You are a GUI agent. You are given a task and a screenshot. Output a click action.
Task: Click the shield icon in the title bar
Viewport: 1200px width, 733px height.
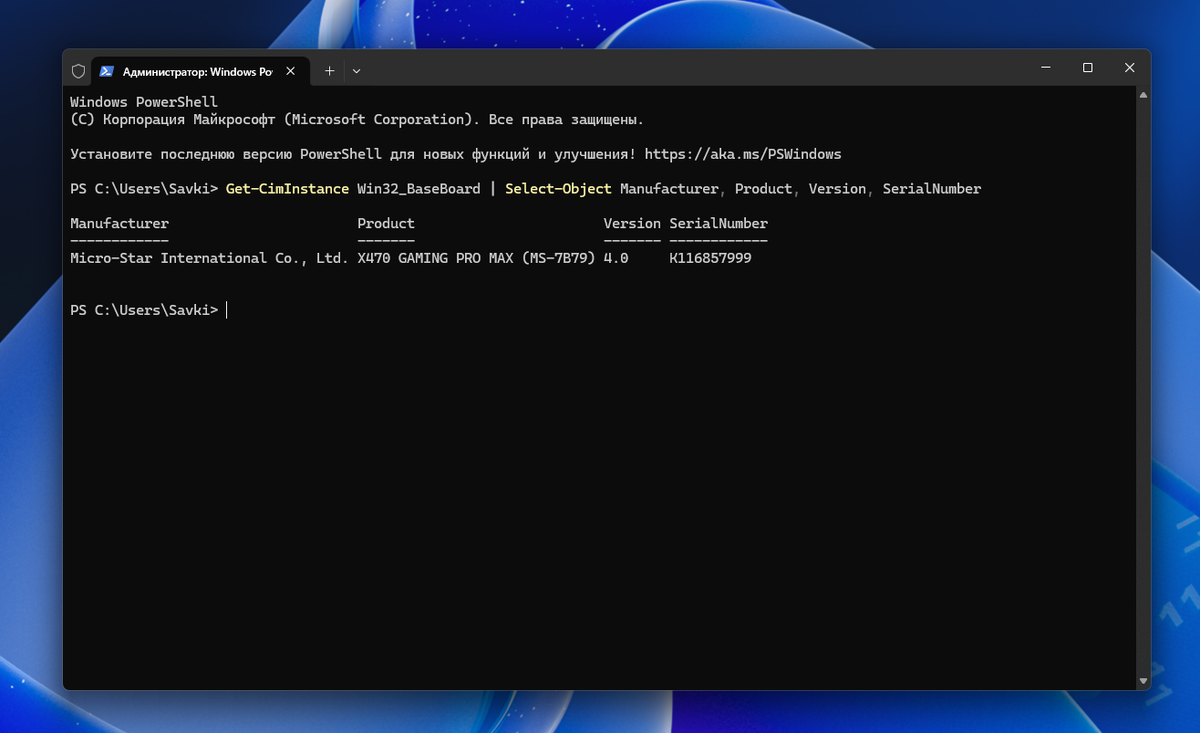point(79,71)
